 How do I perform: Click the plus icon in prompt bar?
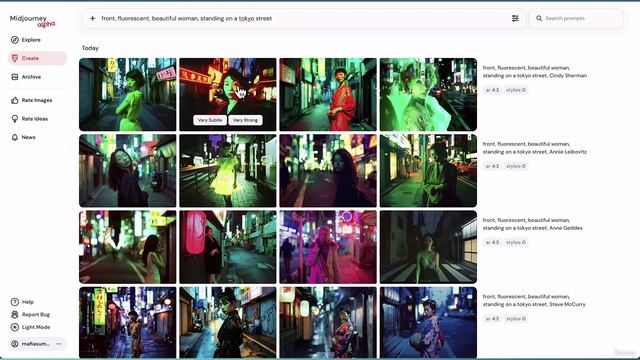93,18
